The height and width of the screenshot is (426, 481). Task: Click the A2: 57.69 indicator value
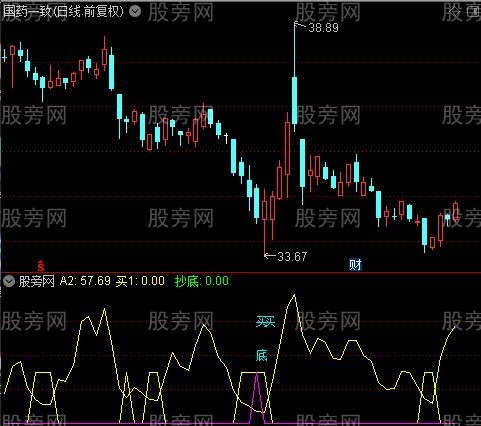coord(85,281)
